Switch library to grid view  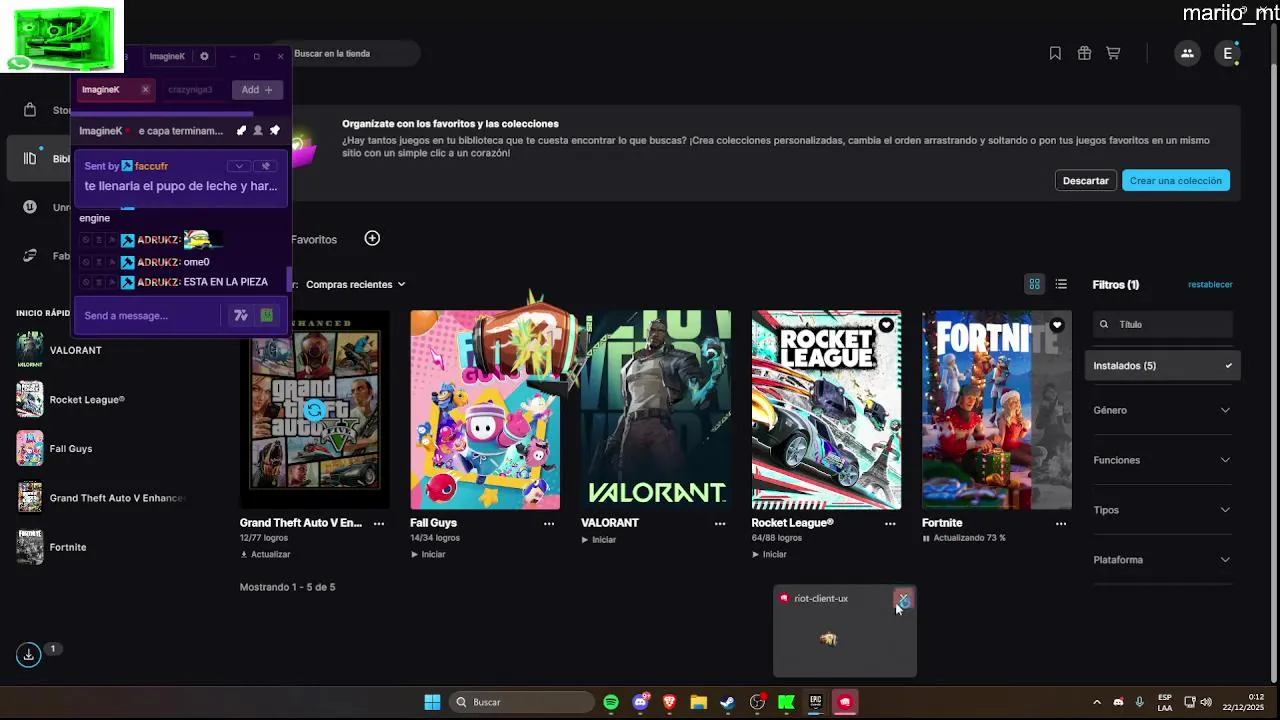click(1034, 284)
